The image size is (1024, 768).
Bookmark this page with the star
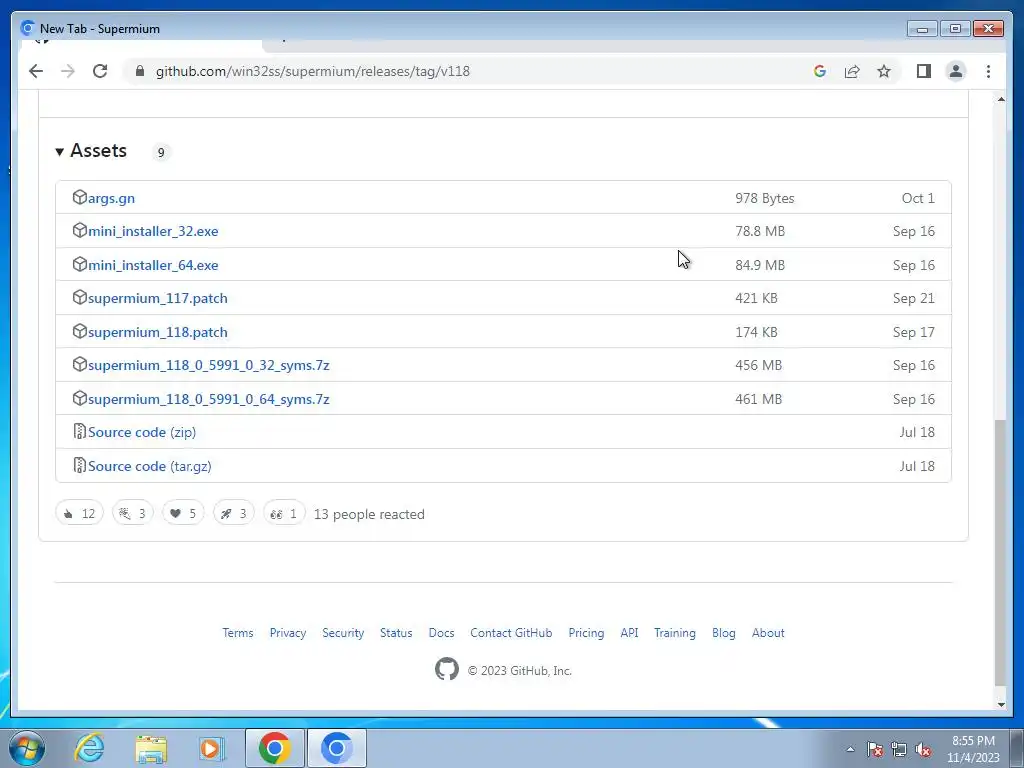(x=884, y=71)
